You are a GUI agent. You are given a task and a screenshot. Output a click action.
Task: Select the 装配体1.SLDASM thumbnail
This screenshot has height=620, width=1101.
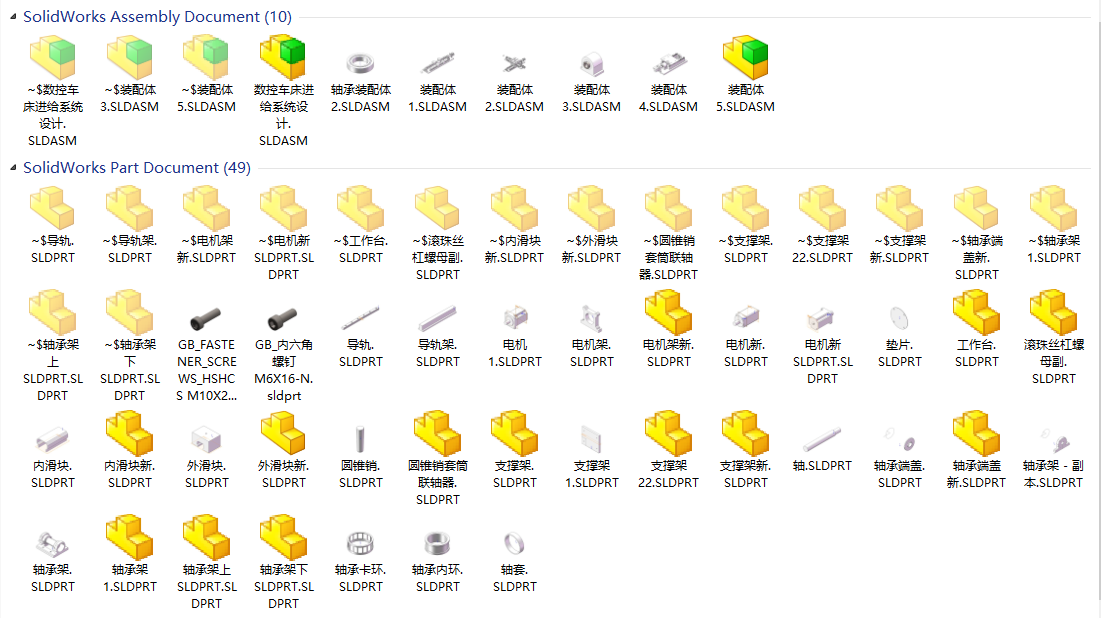click(437, 64)
